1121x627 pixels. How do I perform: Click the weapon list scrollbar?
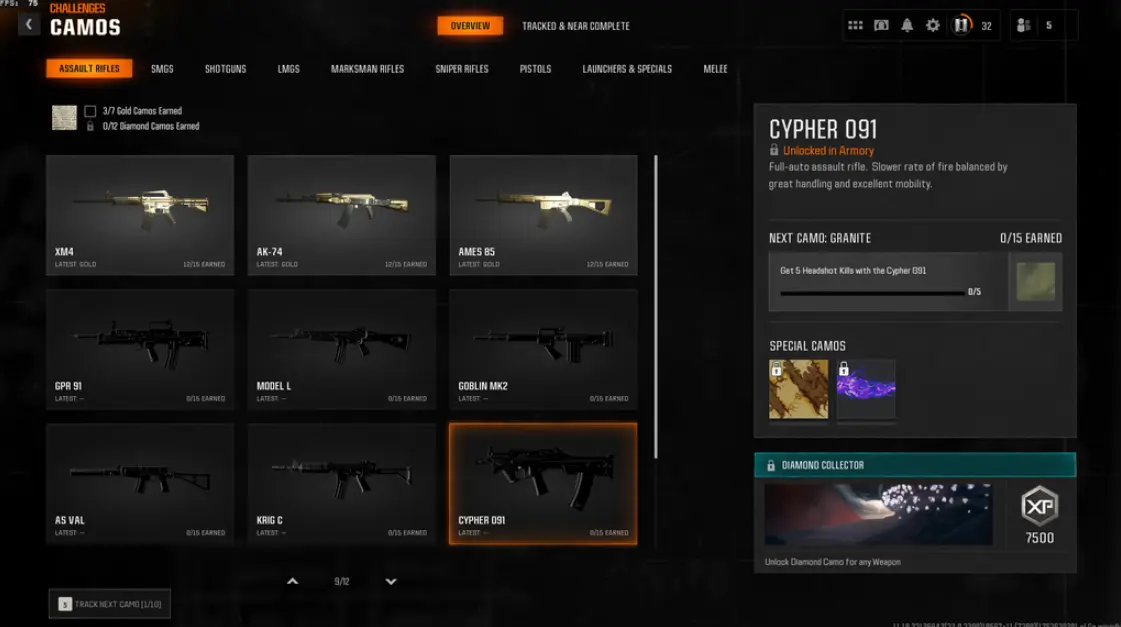click(x=656, y=307)
